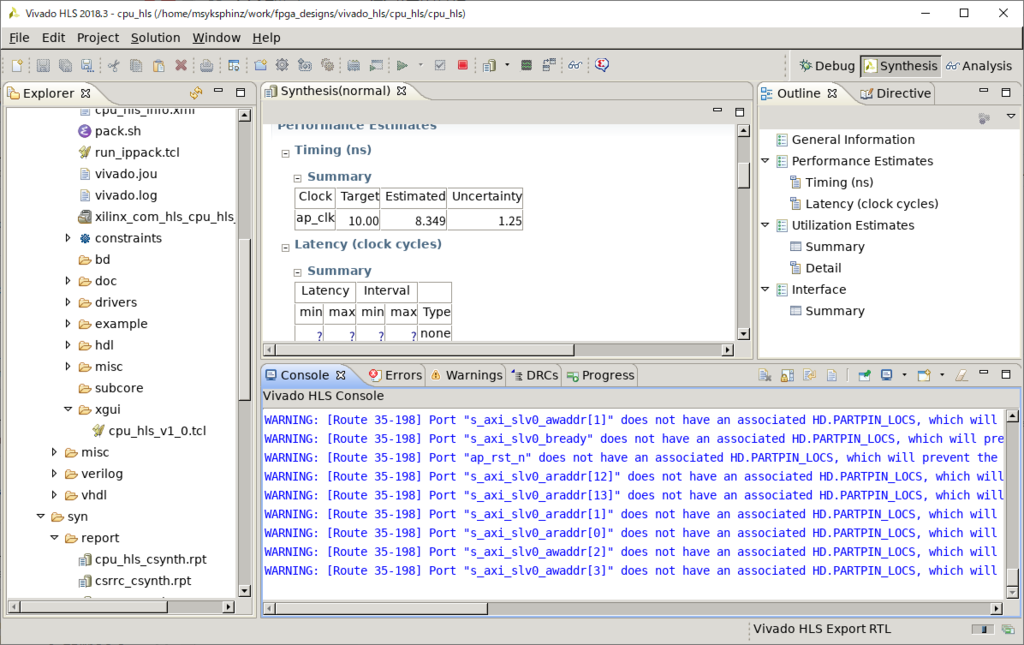
Task: Open the Export RTL dropdown arrow
Action: [x=507, y=65]
